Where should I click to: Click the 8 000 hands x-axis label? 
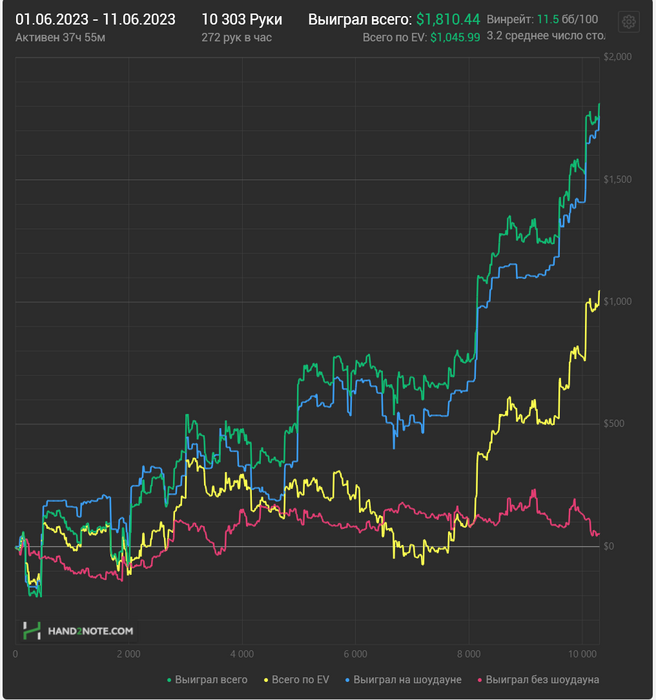point(468,654)
